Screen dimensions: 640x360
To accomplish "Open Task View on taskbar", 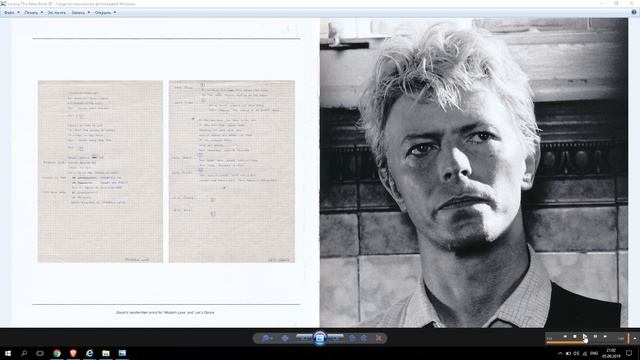I will (40, 353).
